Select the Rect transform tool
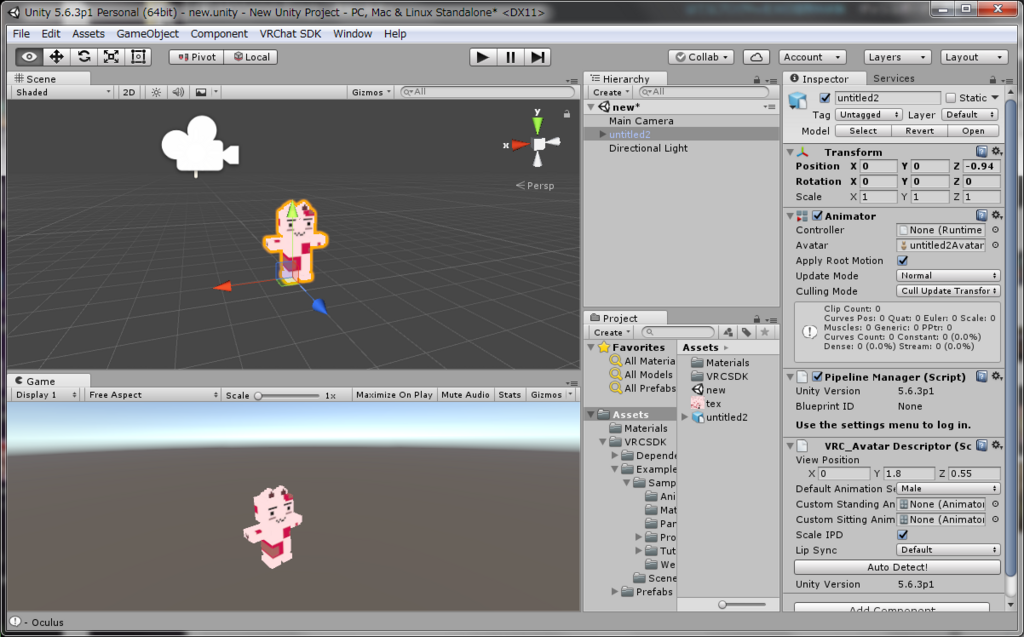This screenshot has width=1024, height=637. 138,57
